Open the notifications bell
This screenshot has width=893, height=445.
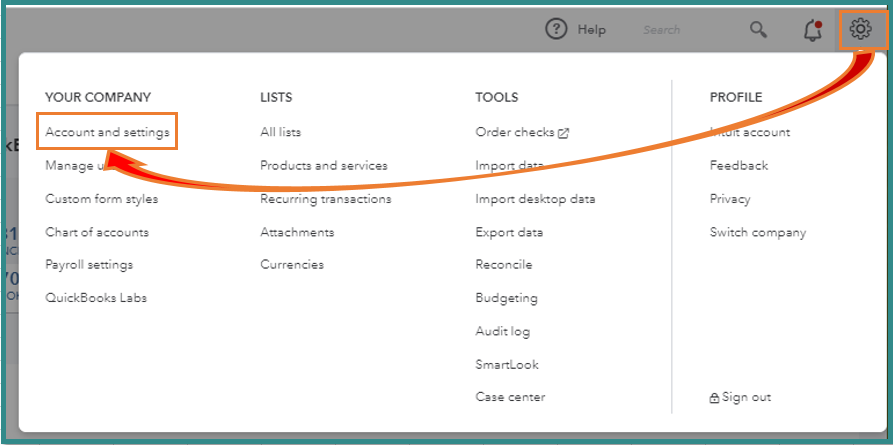pos(812,30)
